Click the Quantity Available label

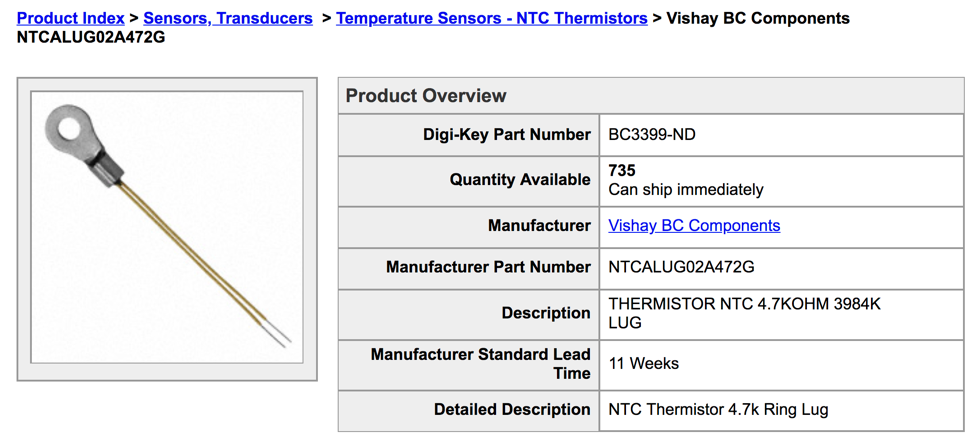coord(521,180)
